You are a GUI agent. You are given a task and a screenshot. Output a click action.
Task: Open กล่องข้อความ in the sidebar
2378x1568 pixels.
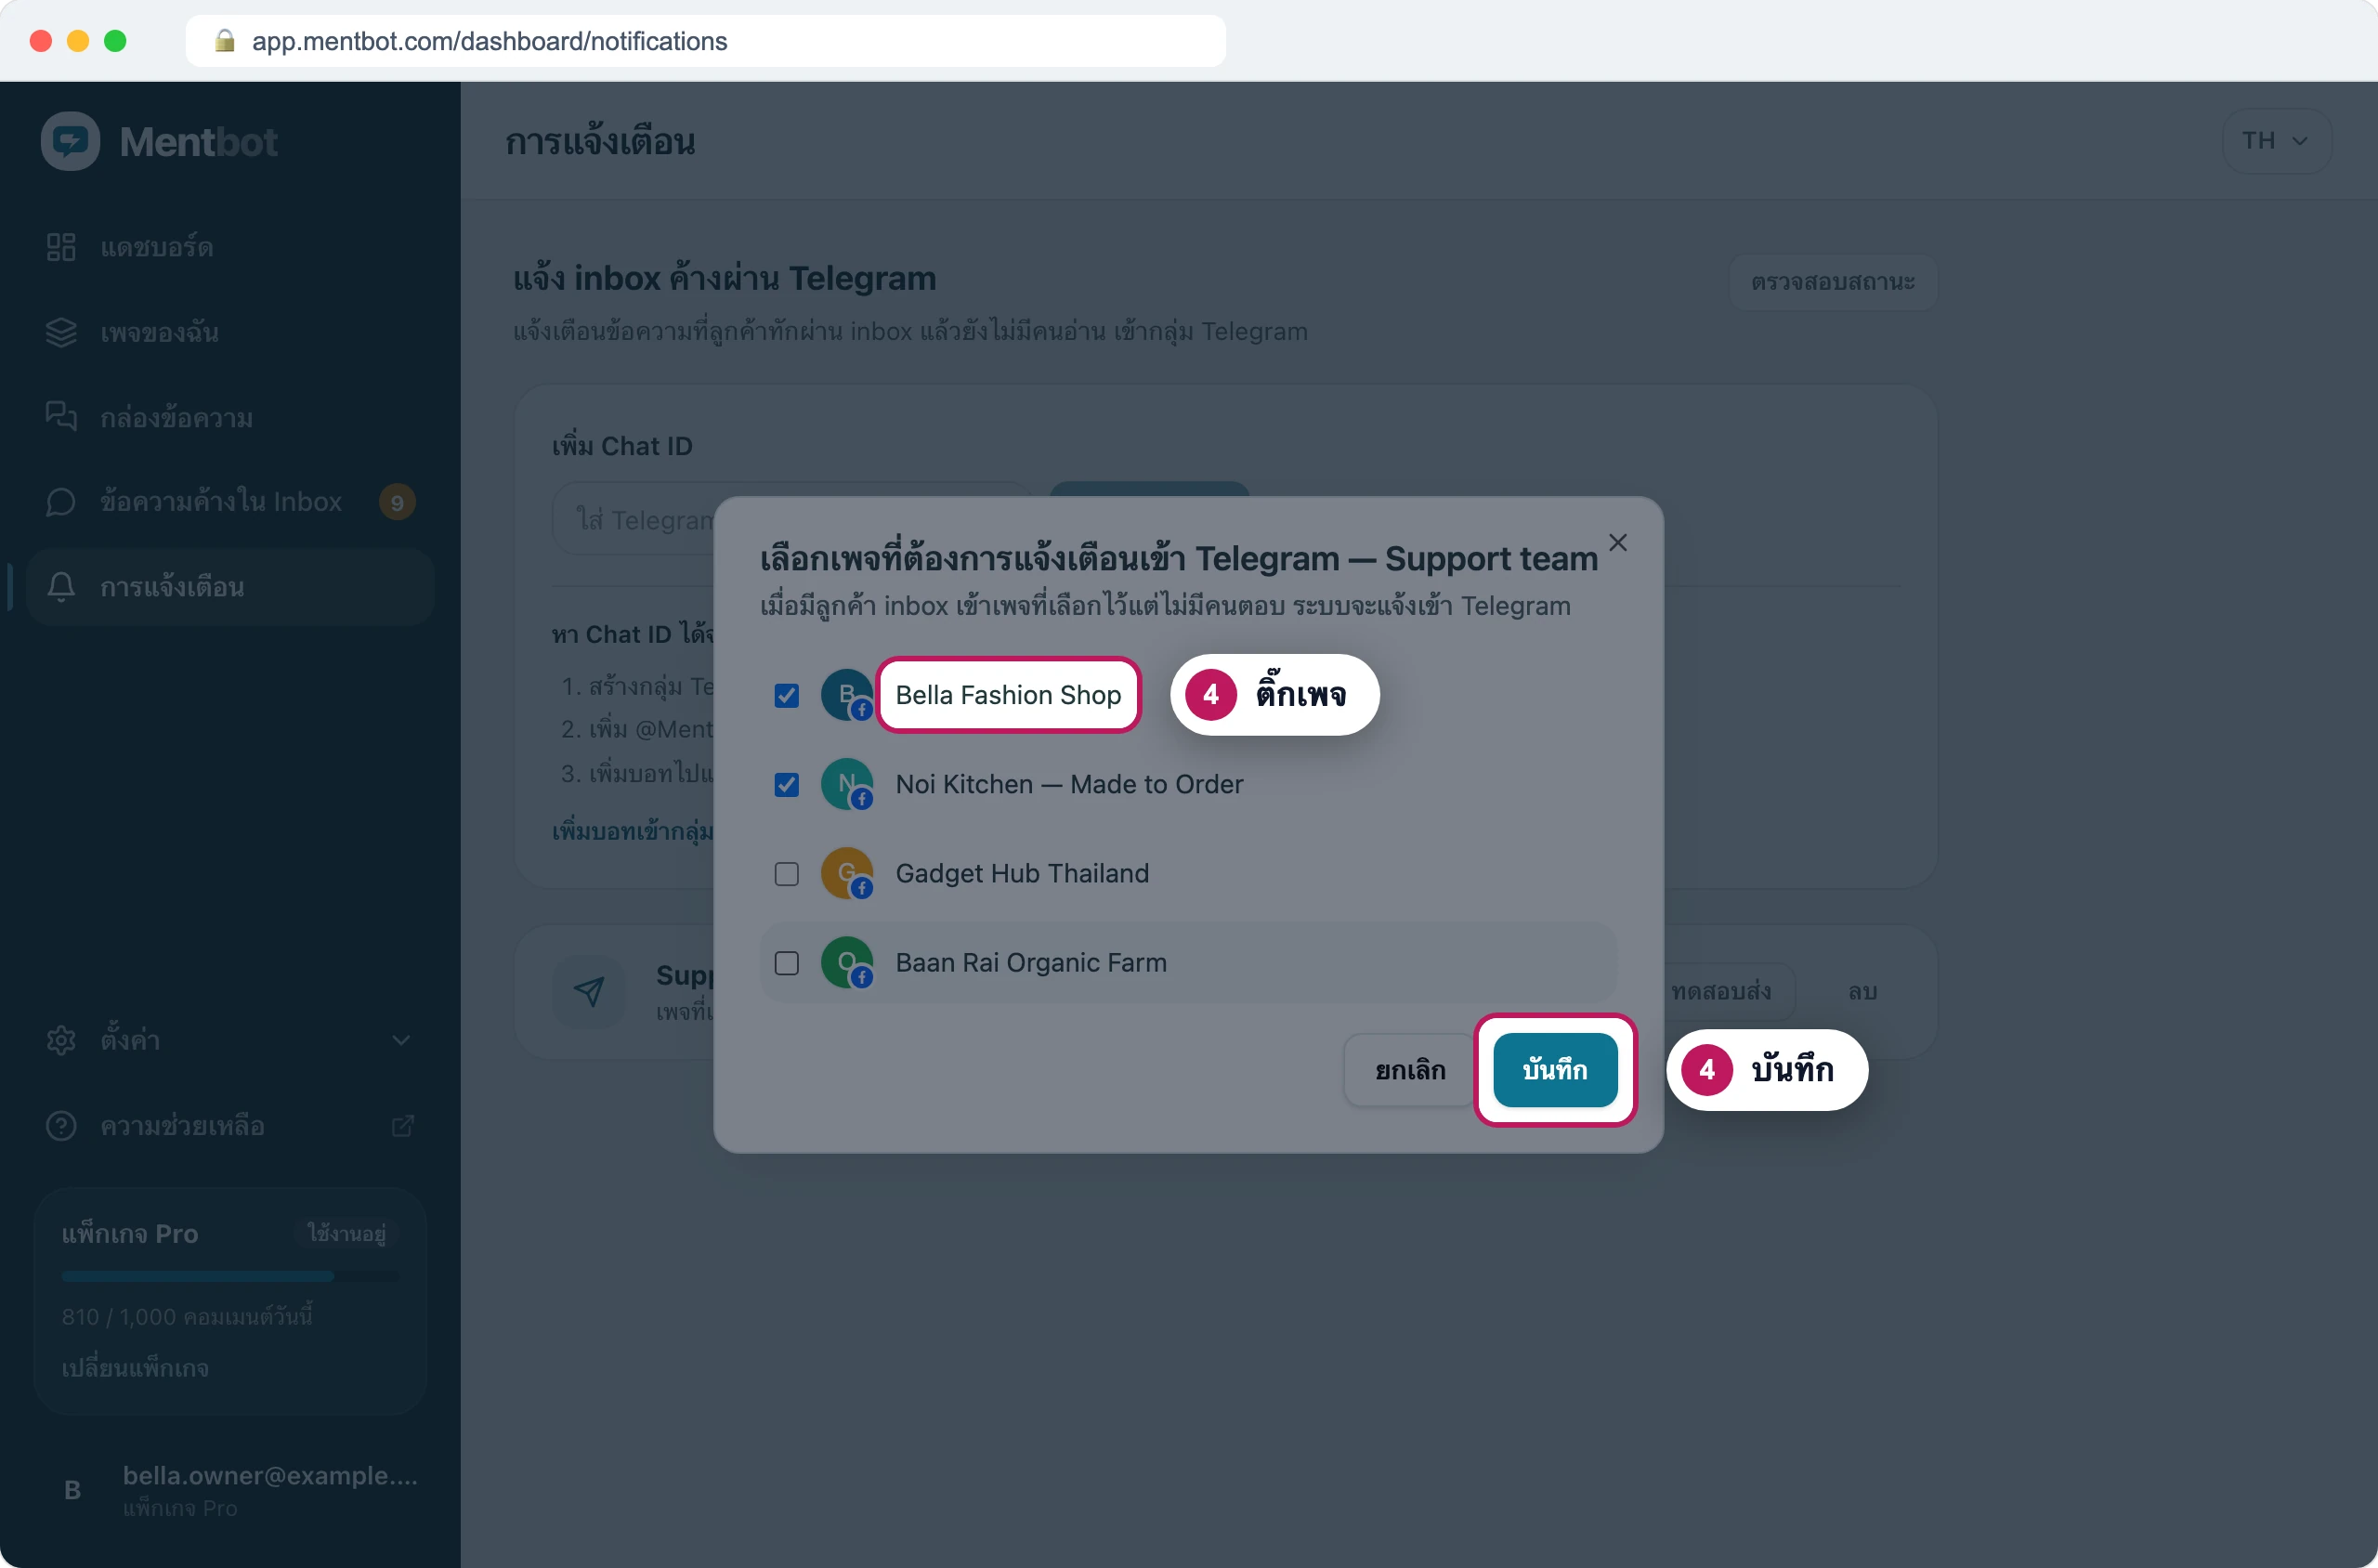(x=230, y=417)
